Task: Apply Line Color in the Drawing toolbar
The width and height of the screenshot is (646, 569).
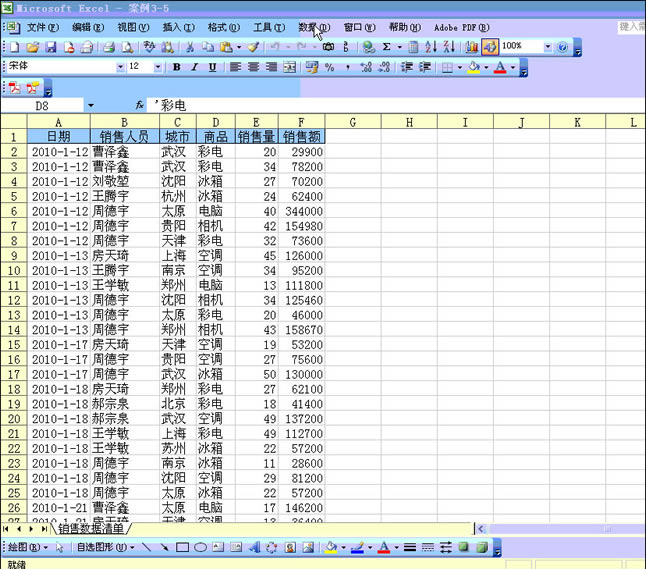Action: pos(358,547)
